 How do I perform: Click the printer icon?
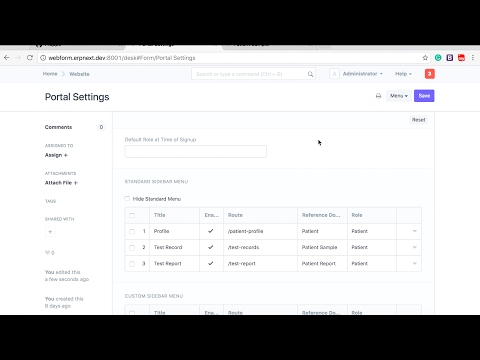click(378, 96)
